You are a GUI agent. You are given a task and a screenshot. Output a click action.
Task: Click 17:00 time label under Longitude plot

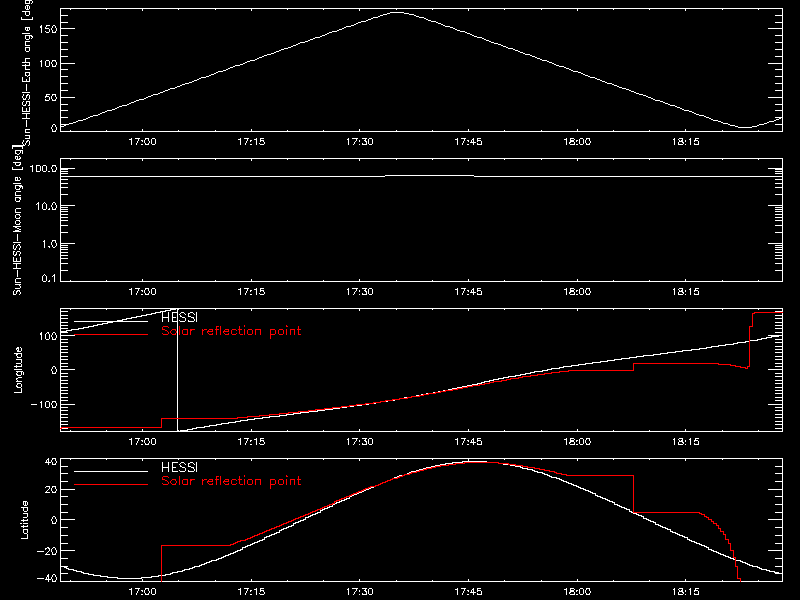[x=142, y=442]
